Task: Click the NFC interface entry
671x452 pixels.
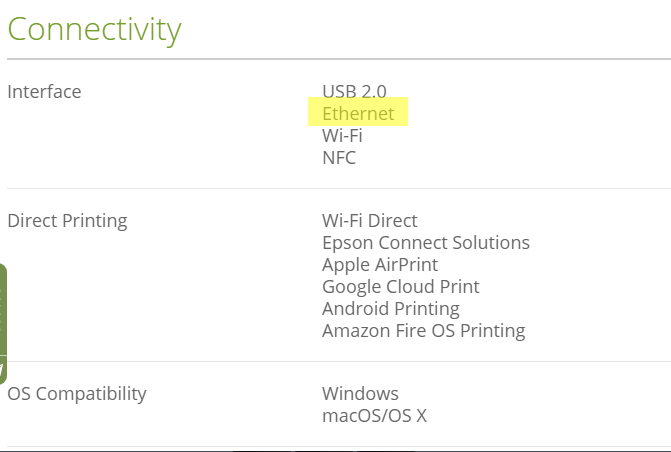Action: pyautogui.click(x=339, y=158)
